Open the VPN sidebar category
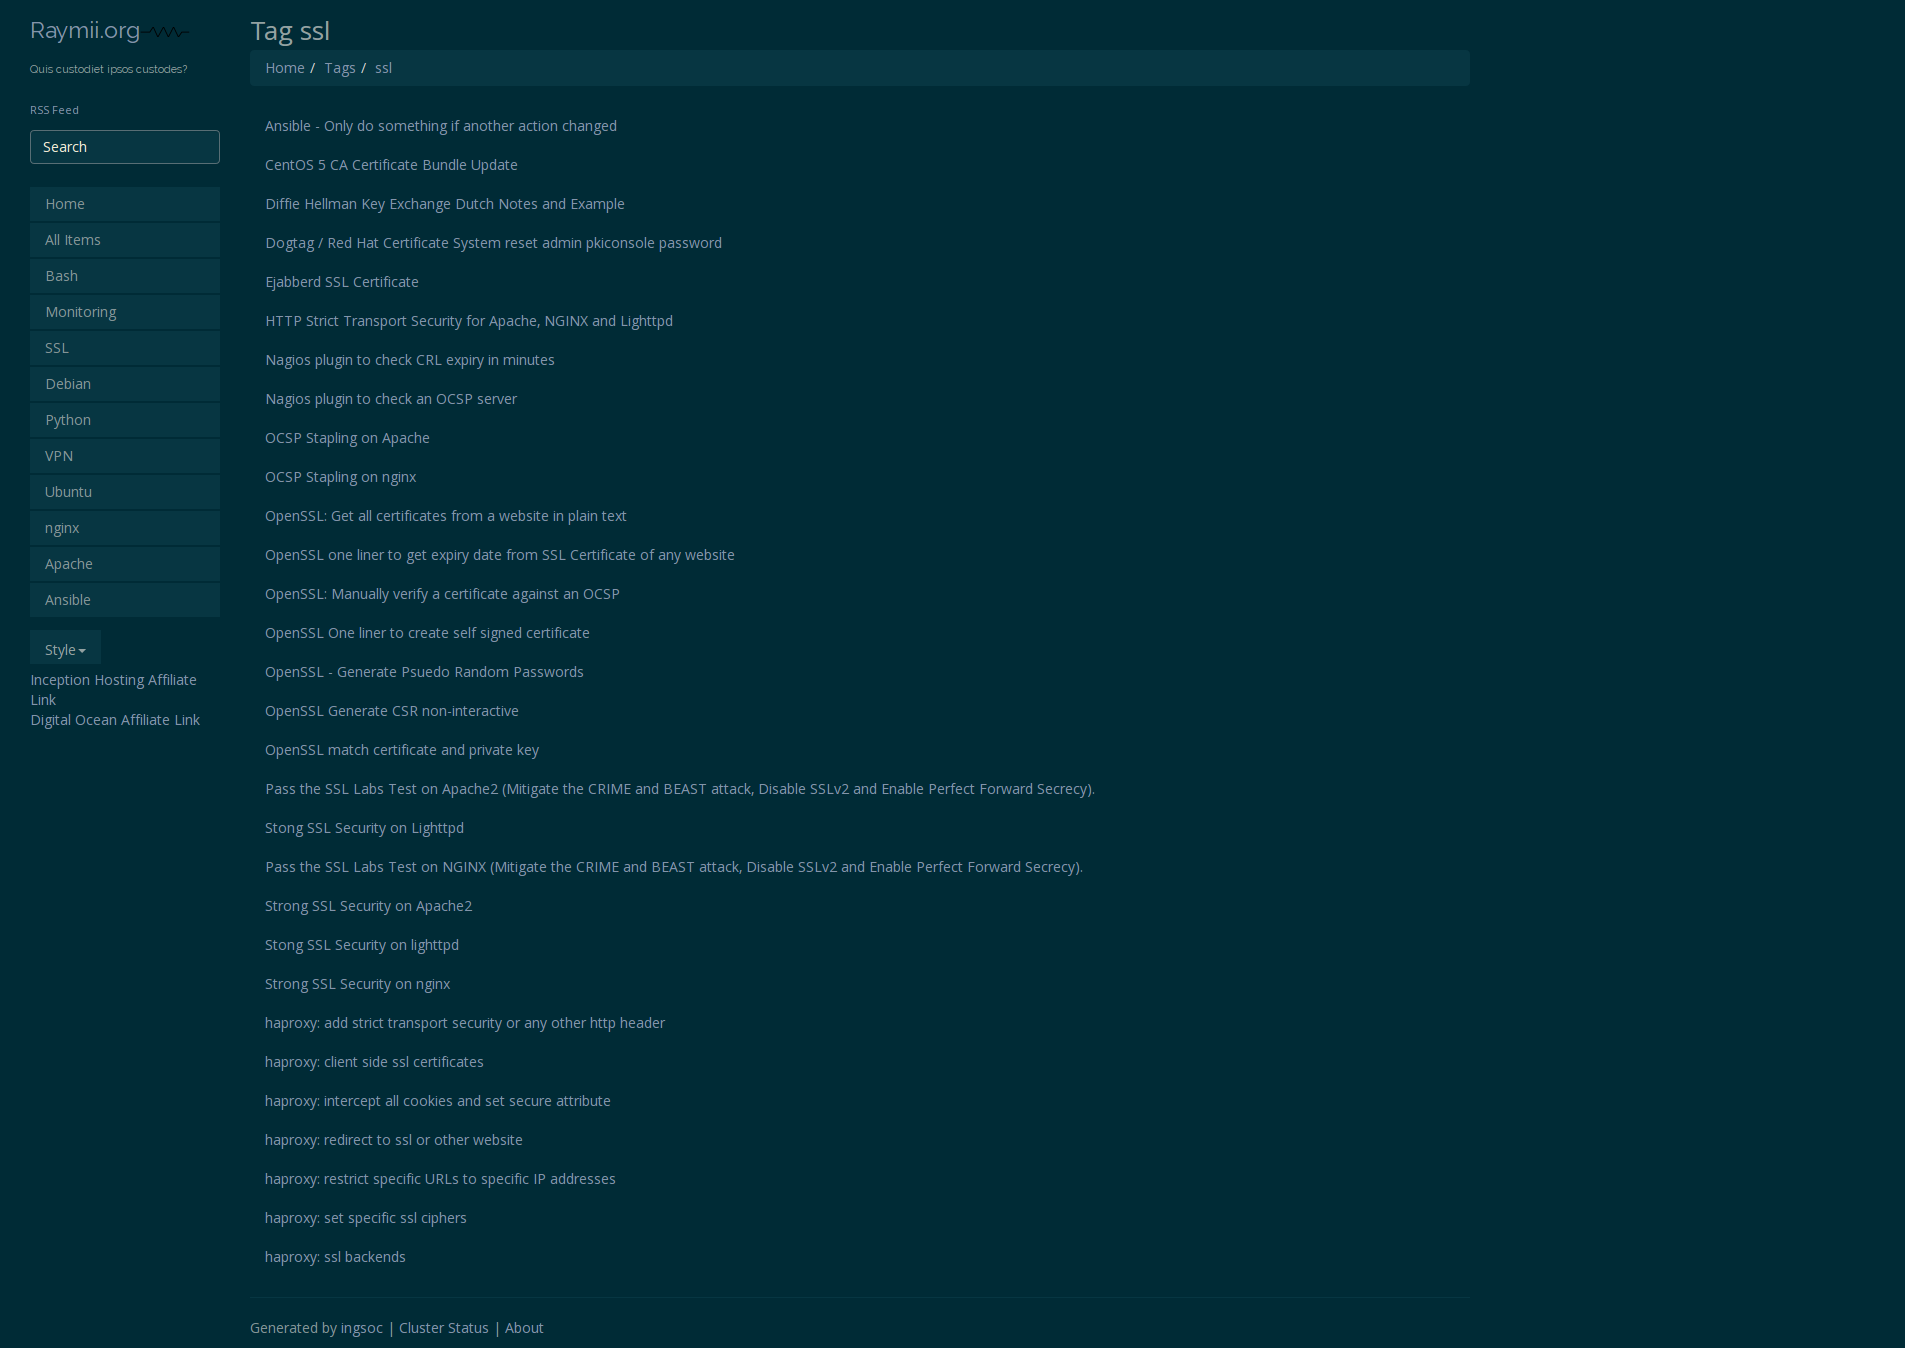1905x1348 pixels. (125, 456)
